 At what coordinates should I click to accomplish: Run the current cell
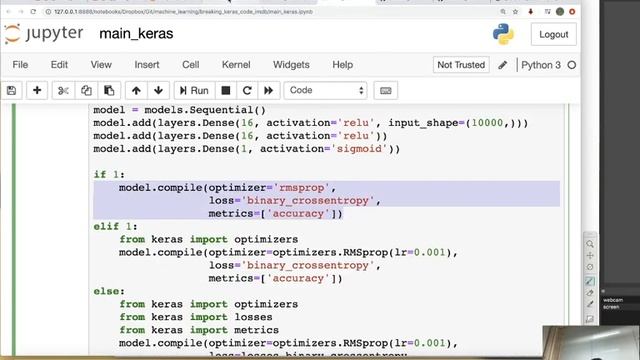(194, 90)
